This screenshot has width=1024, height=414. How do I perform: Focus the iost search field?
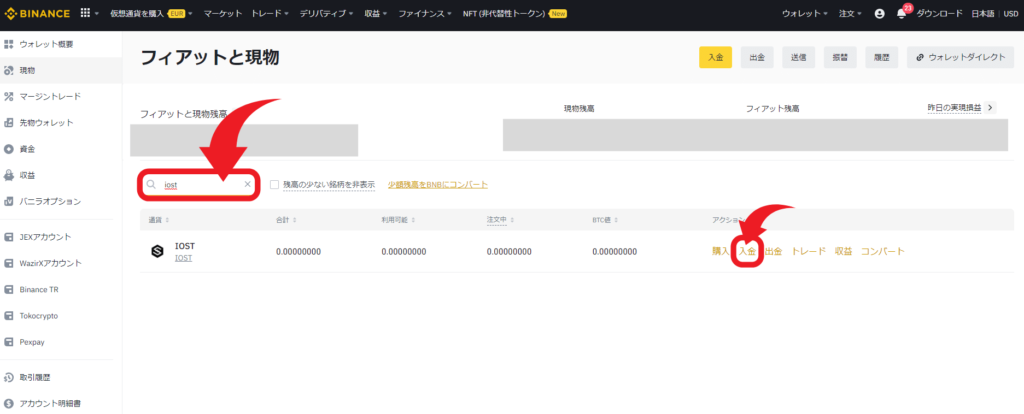pos(199,185)
